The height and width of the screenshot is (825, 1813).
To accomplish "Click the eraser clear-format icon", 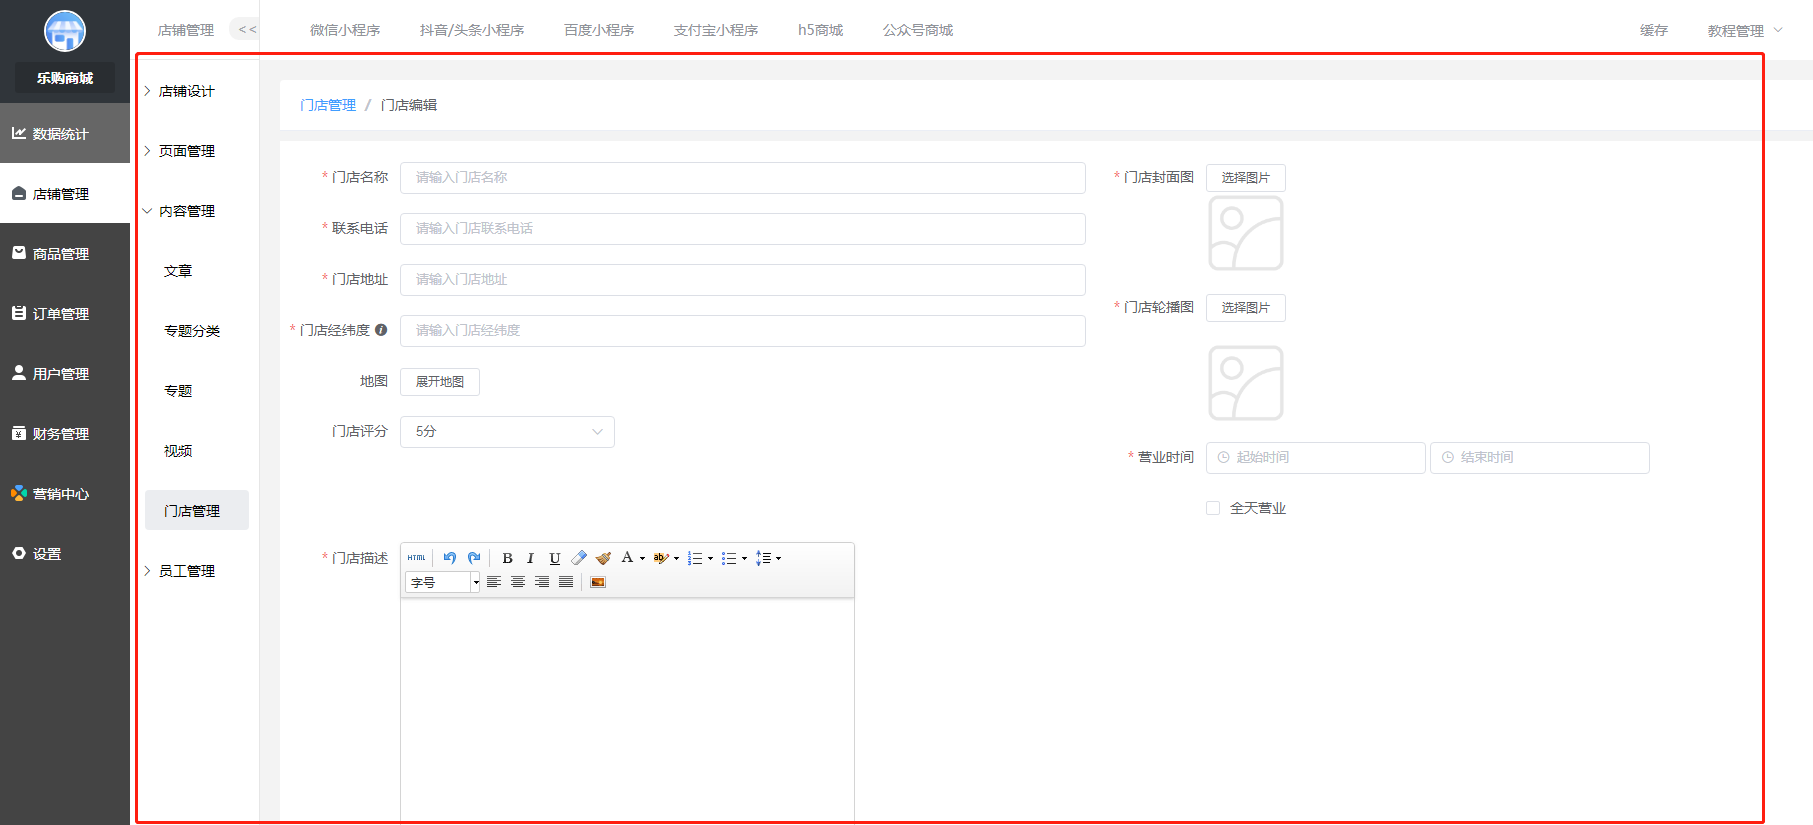I will [579, 558].
